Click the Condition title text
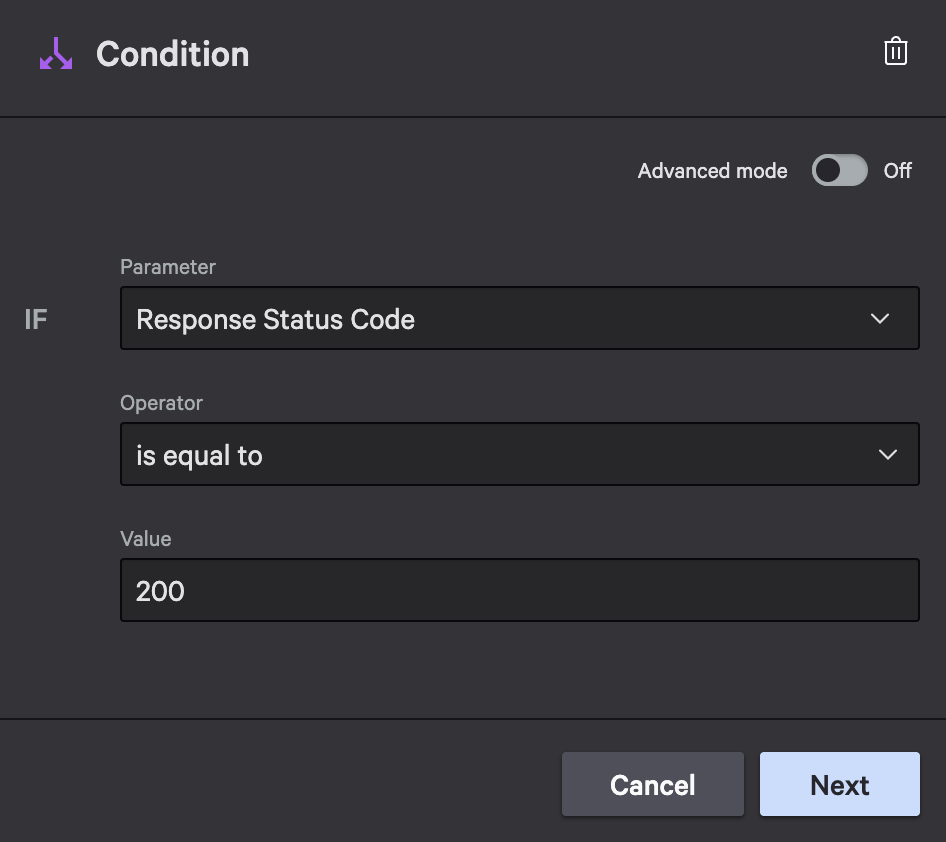The height and width of the screenshot is (842, 946). [x=172, y=54]
